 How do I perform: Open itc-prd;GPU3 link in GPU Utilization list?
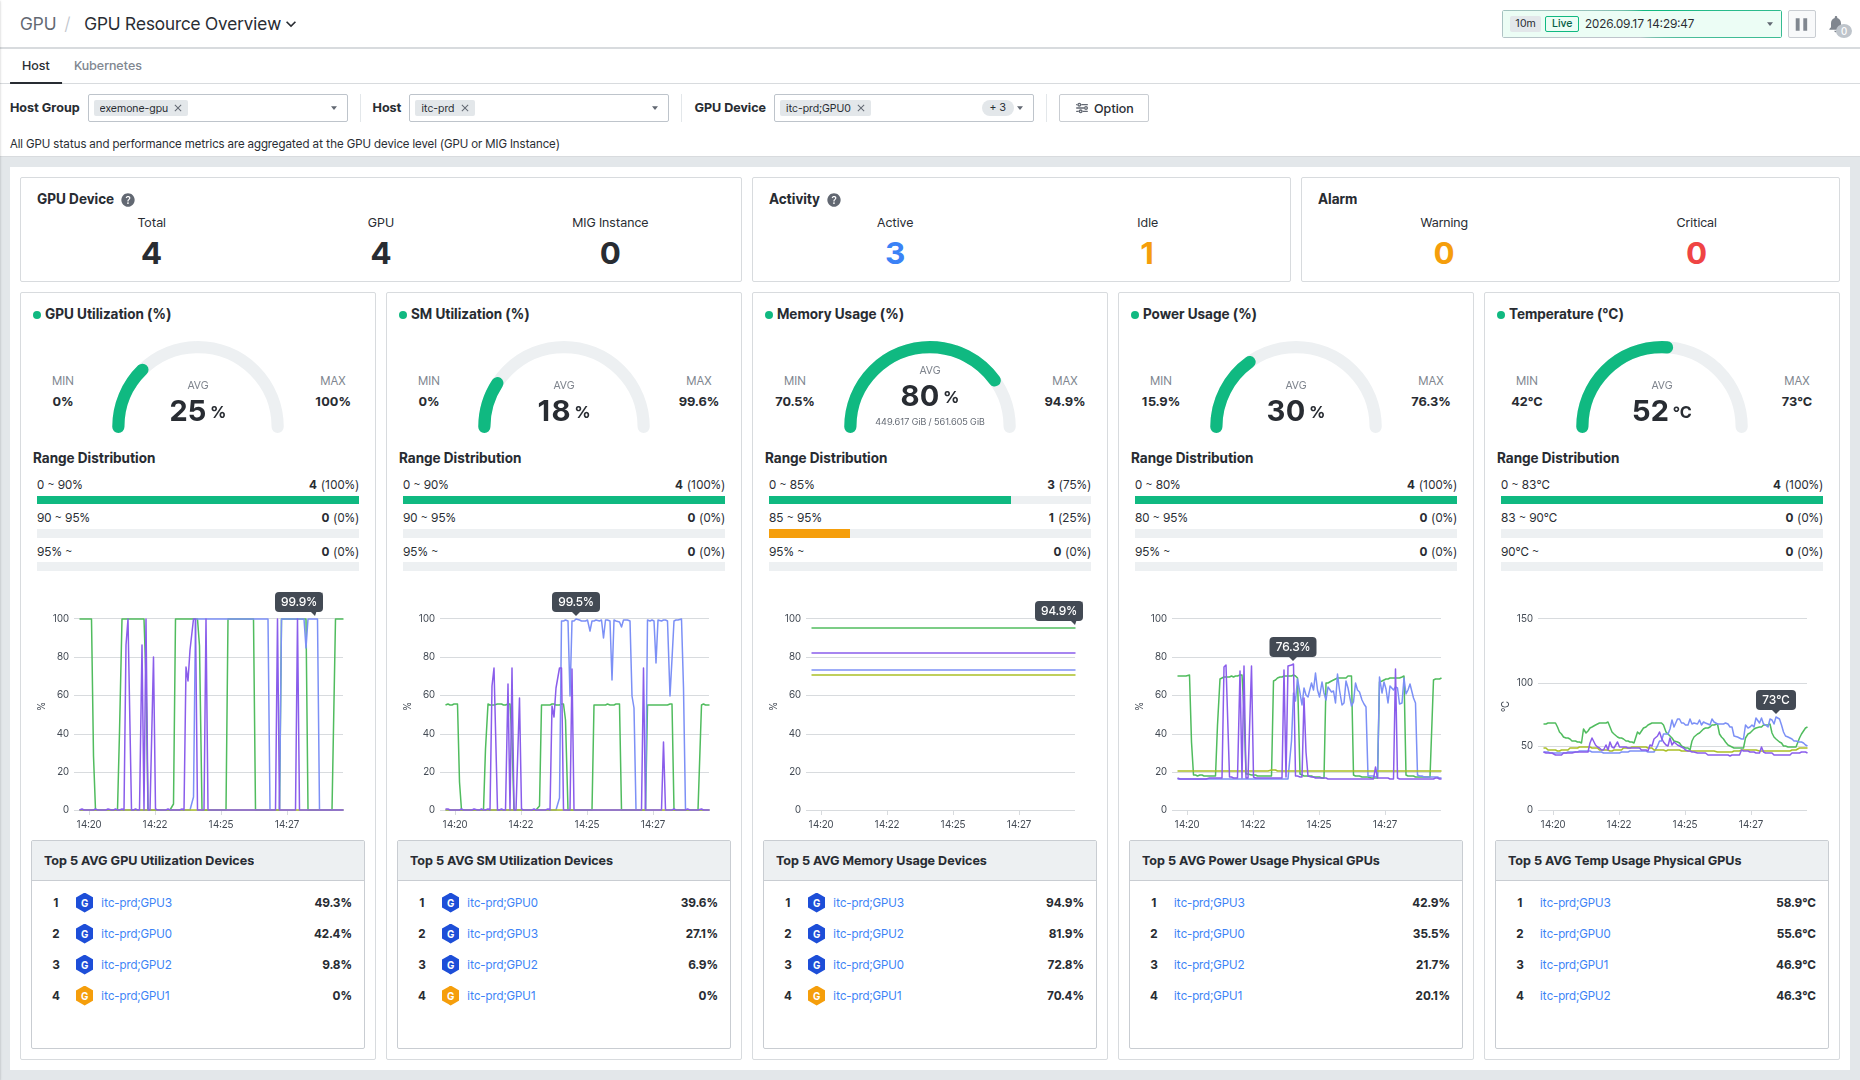tap(136, 903)
